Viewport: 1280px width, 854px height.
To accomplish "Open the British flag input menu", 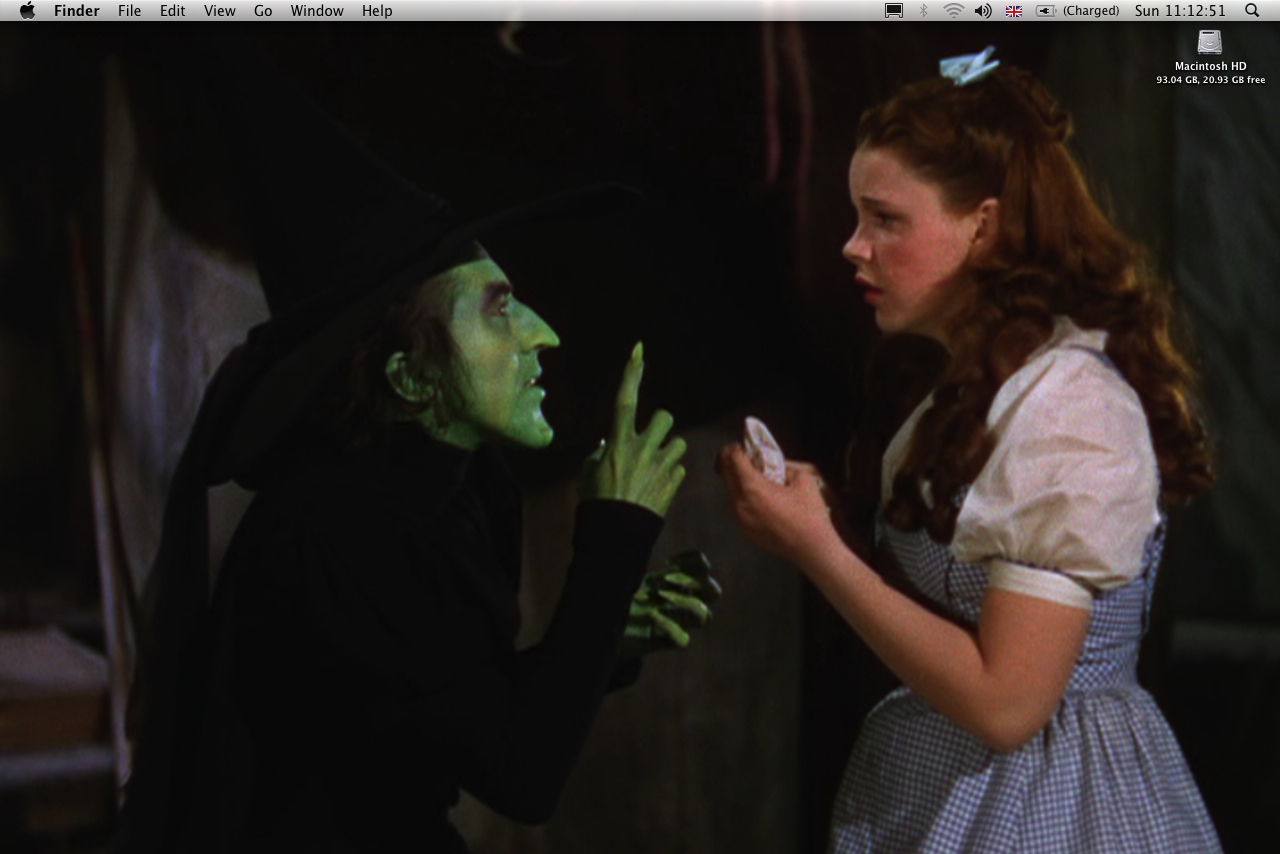I will click(1014, 11).
